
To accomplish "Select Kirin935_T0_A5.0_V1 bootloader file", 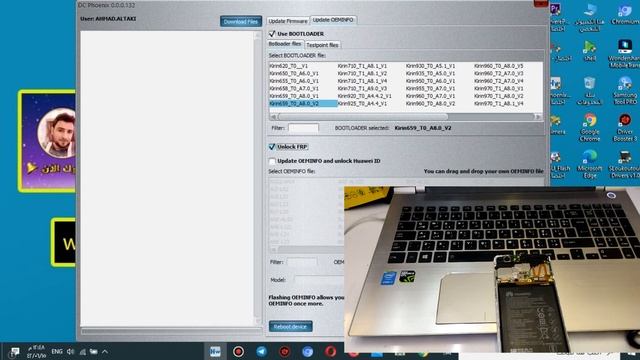I will [431, 73].
